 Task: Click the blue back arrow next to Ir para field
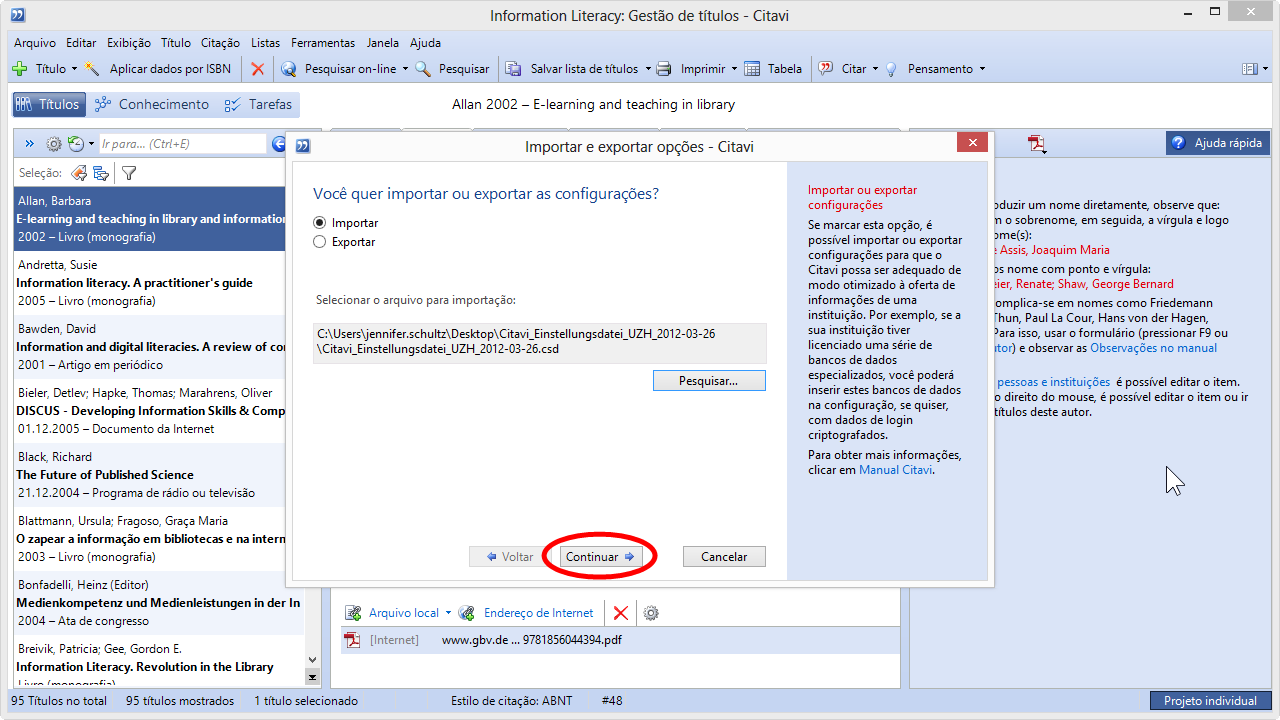pyautogui.click(x=279, y=144)
